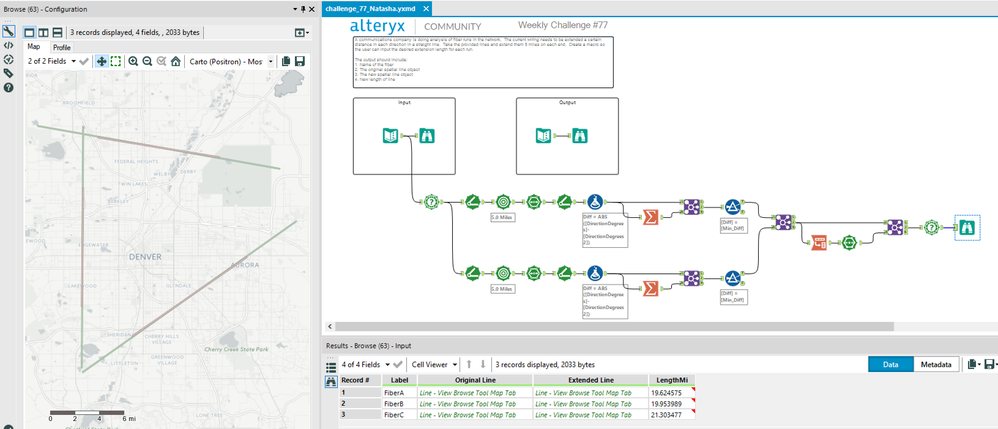This screenshot has width=998, height=429.
Task: Select the map rectangle selection tool
Action: [x=116, y=61]
